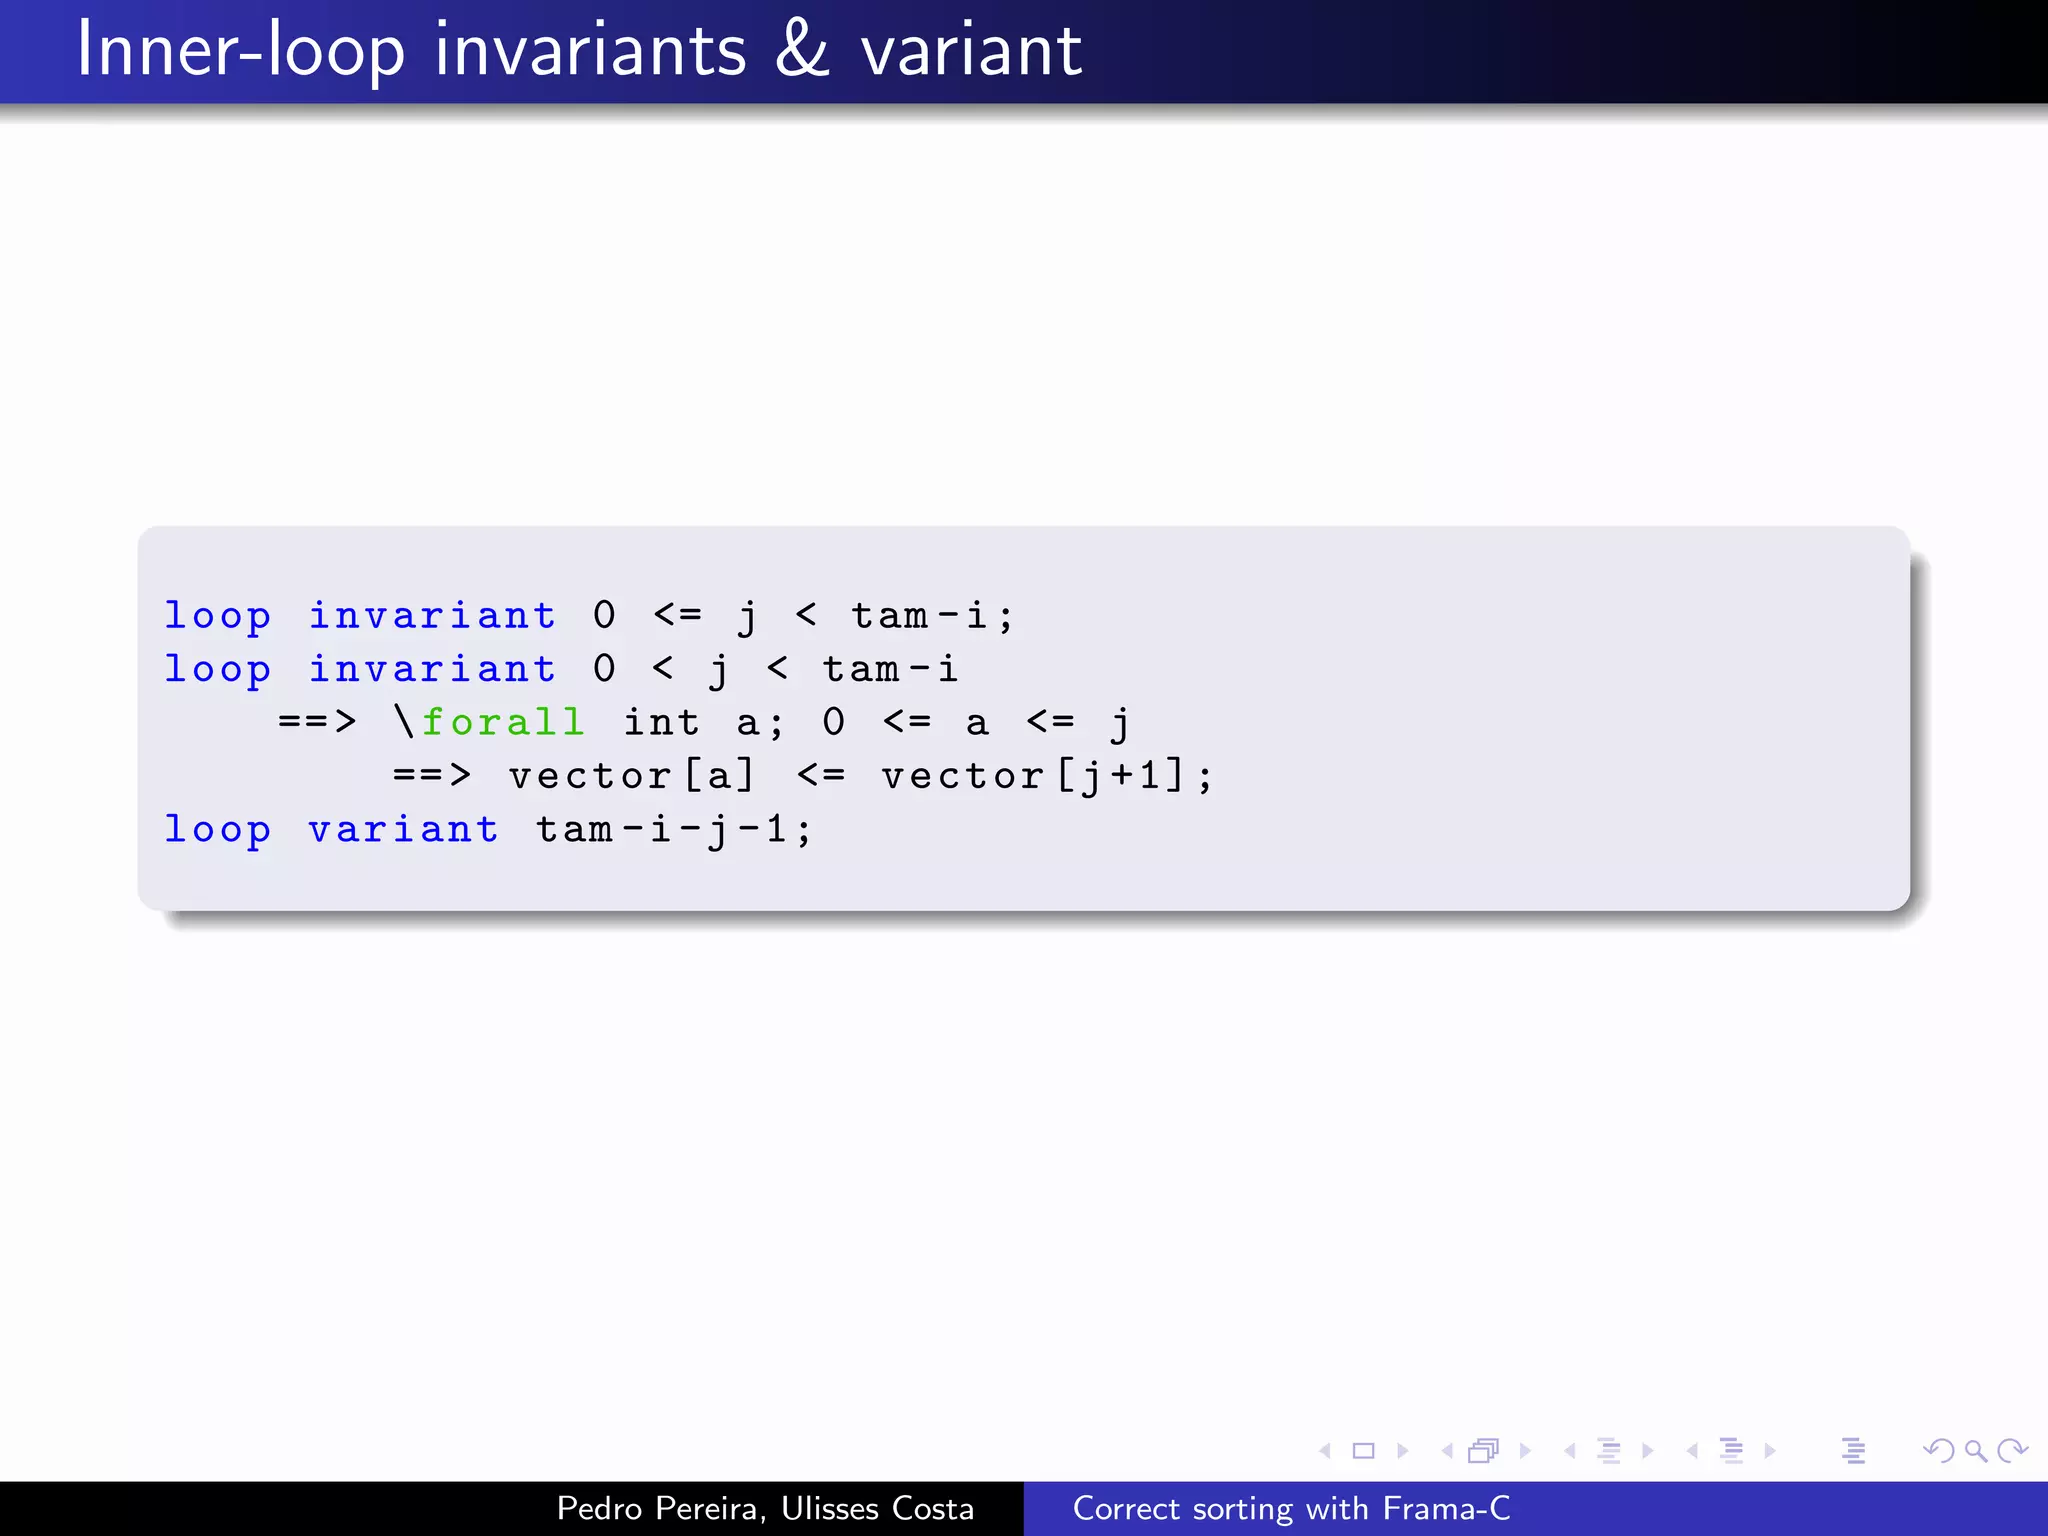Image resolution: width=2048 pixels, height=1536 pixels.
Task: Click the go-back curved arrow icon
Action: pyautogui.click(x=1939, y=1451)
